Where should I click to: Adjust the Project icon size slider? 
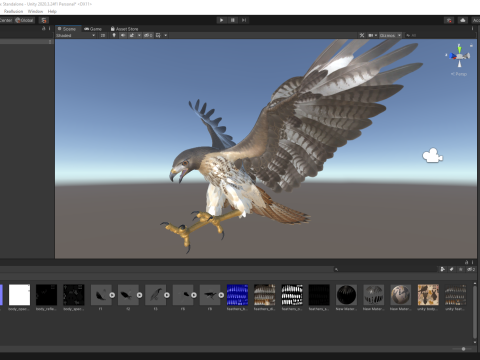[x=463, y=349]
